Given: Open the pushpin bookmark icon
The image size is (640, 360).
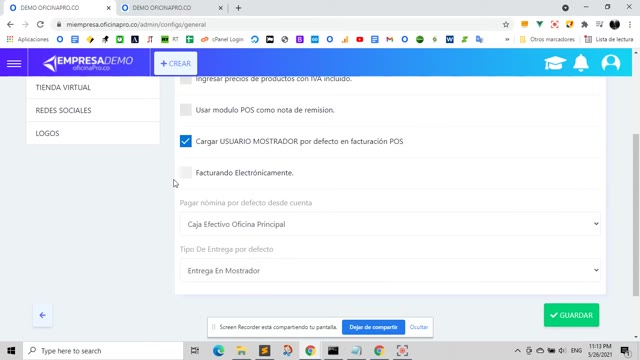Looking at the screenshot, I should click(105, 40).
